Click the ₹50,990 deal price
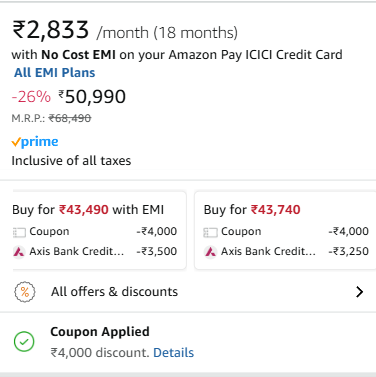The height and width of the screenshot is (377, 376). pyautogui.click(x=92, y=97)
